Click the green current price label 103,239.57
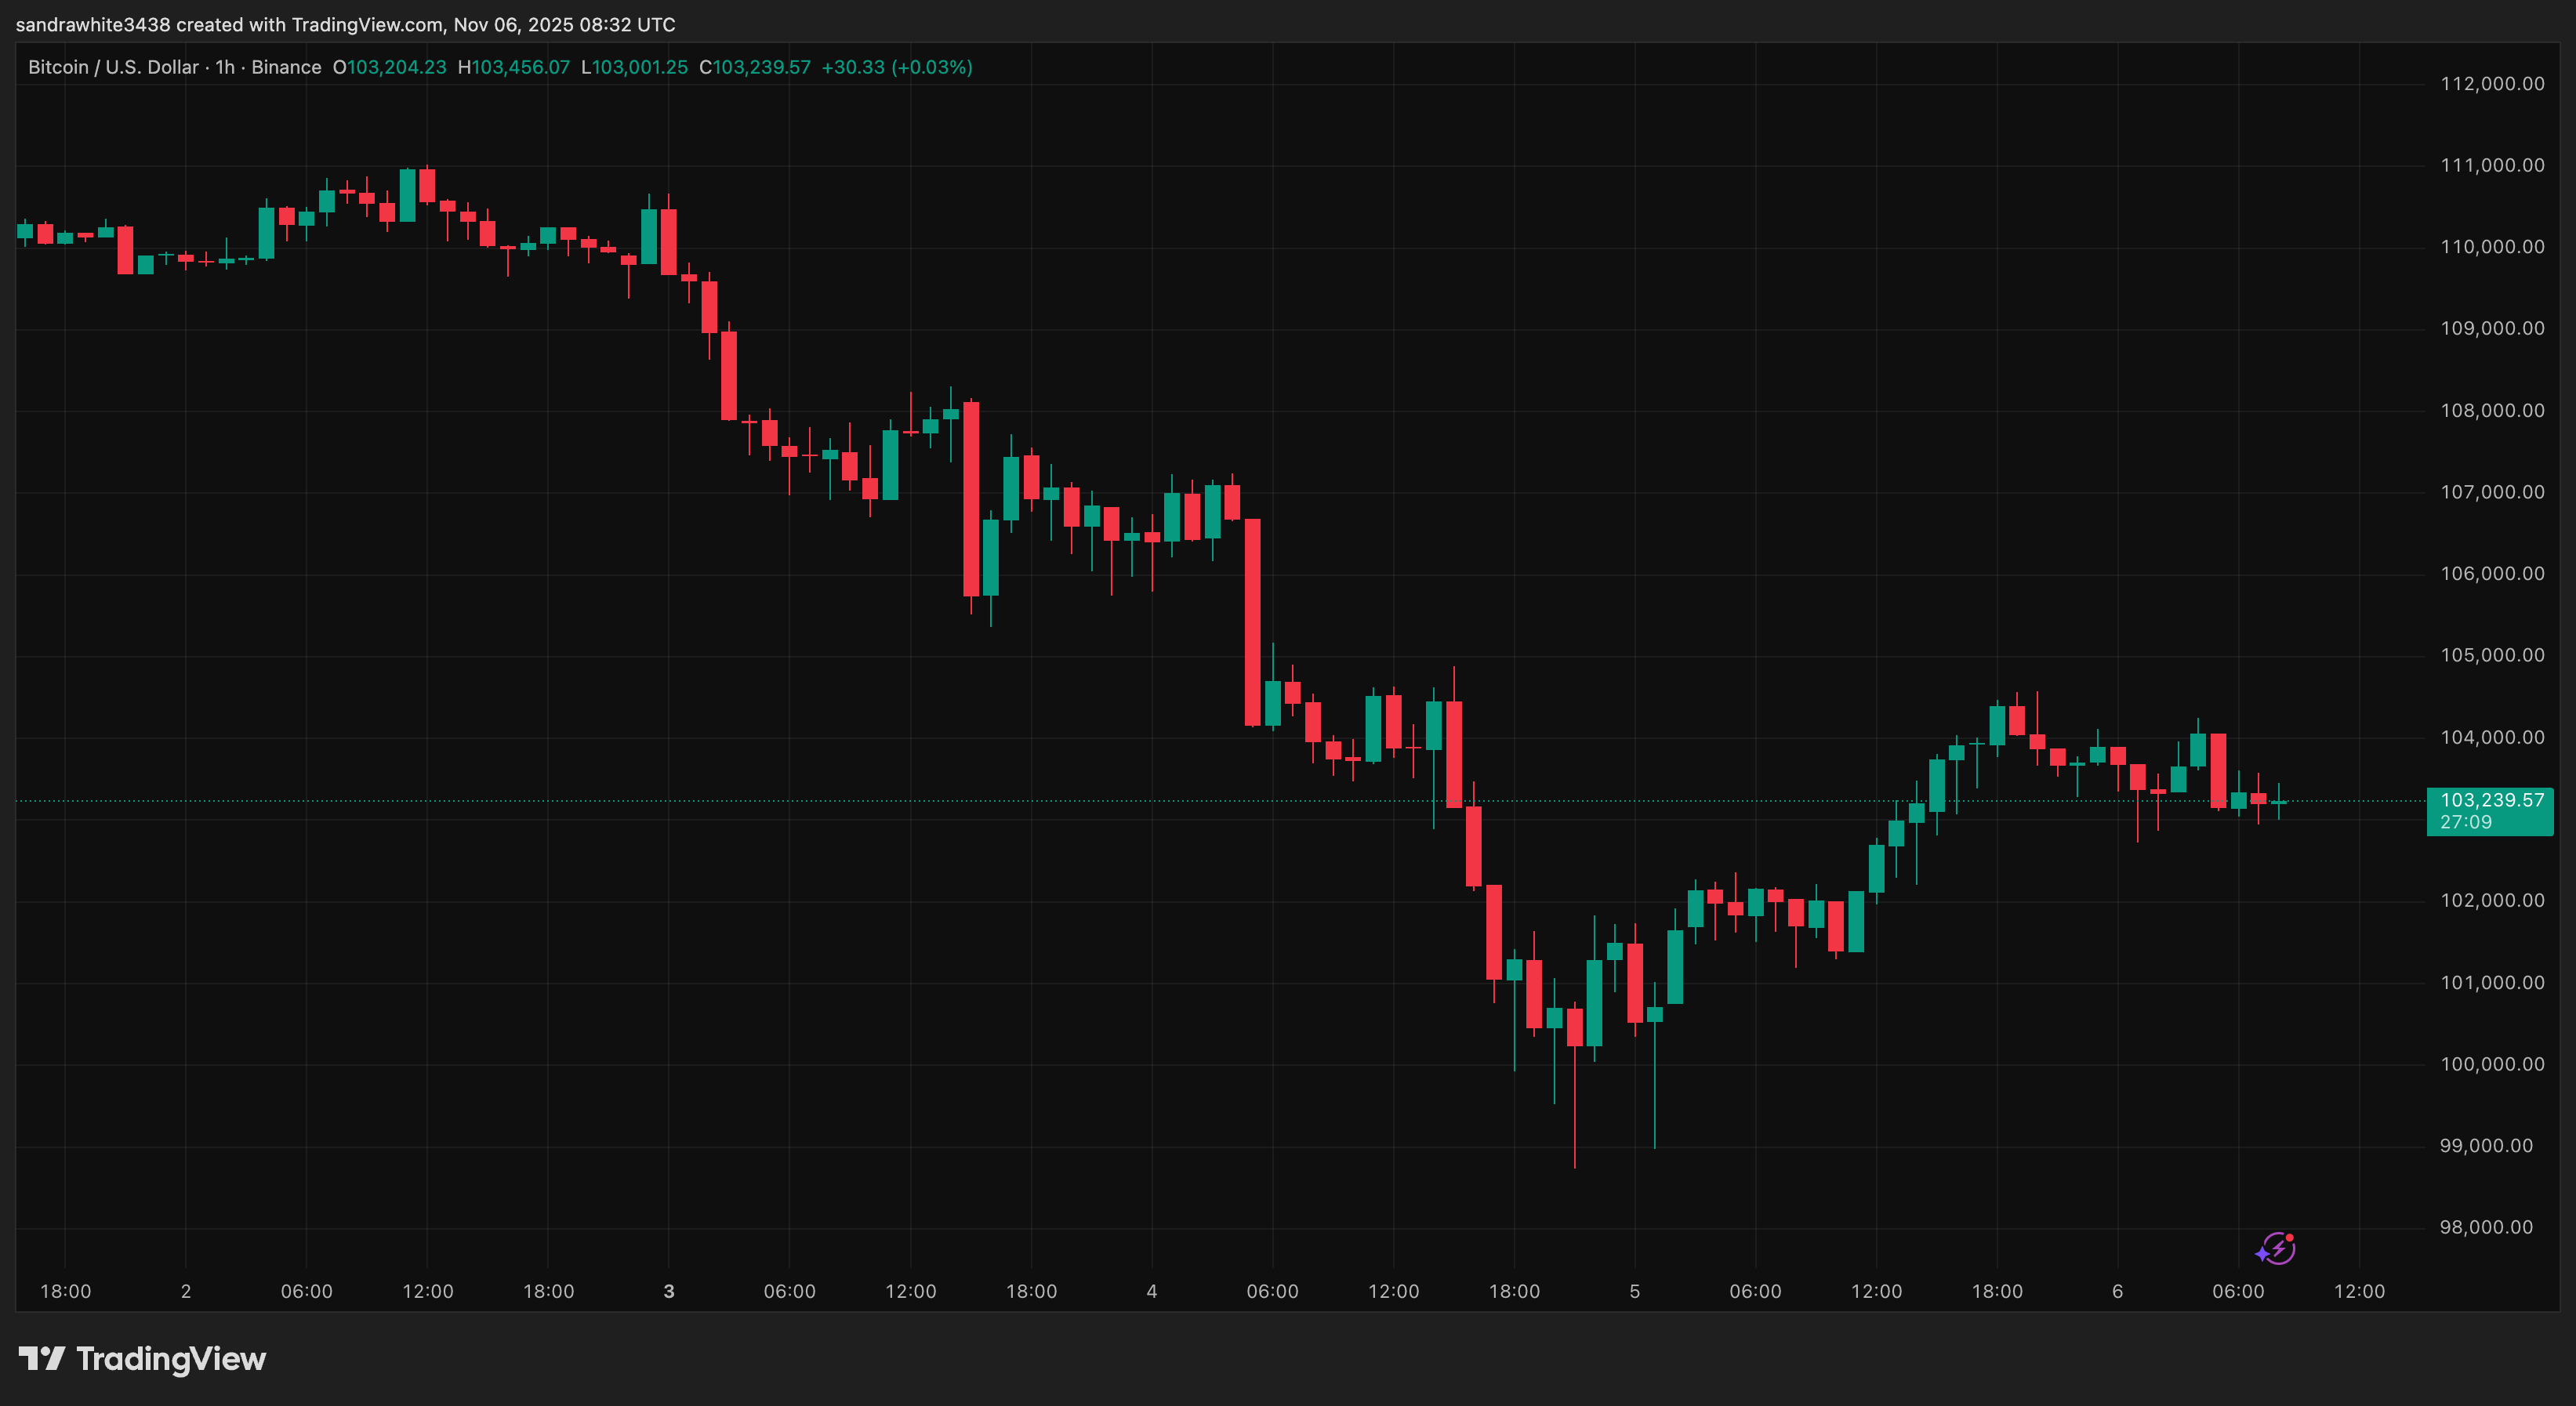The image size is (2576, 1406). (2489, 800)
